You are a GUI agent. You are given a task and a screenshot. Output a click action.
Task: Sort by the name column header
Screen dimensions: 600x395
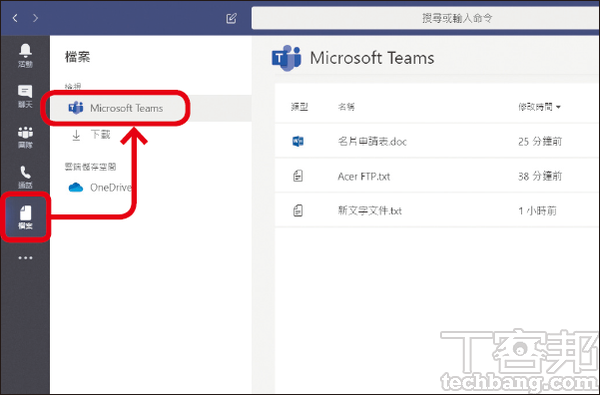(x=346, y=107)
